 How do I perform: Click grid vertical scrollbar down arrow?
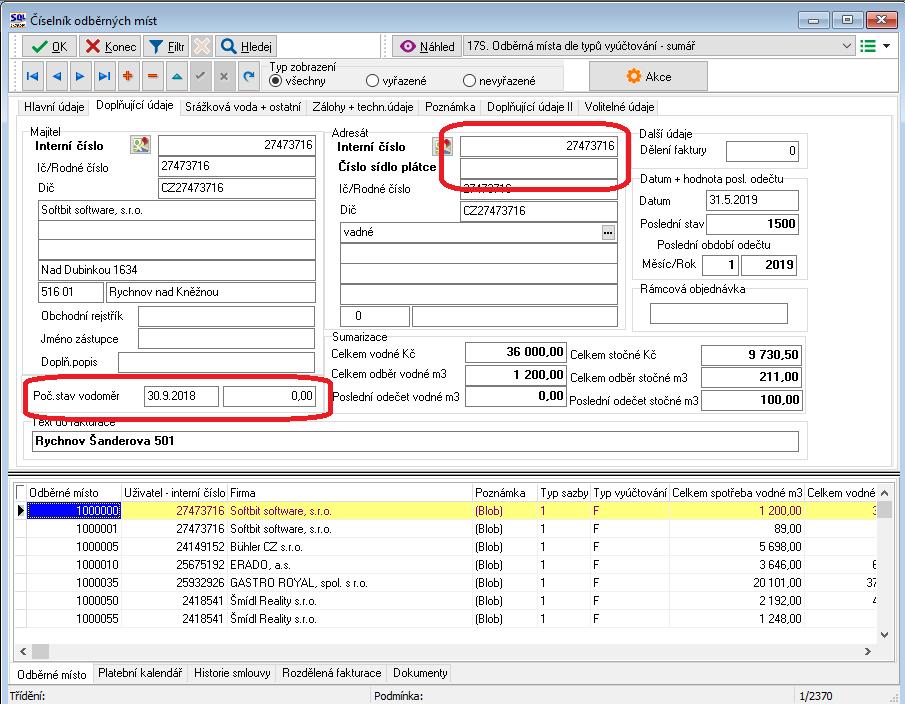tap(884, 635)
